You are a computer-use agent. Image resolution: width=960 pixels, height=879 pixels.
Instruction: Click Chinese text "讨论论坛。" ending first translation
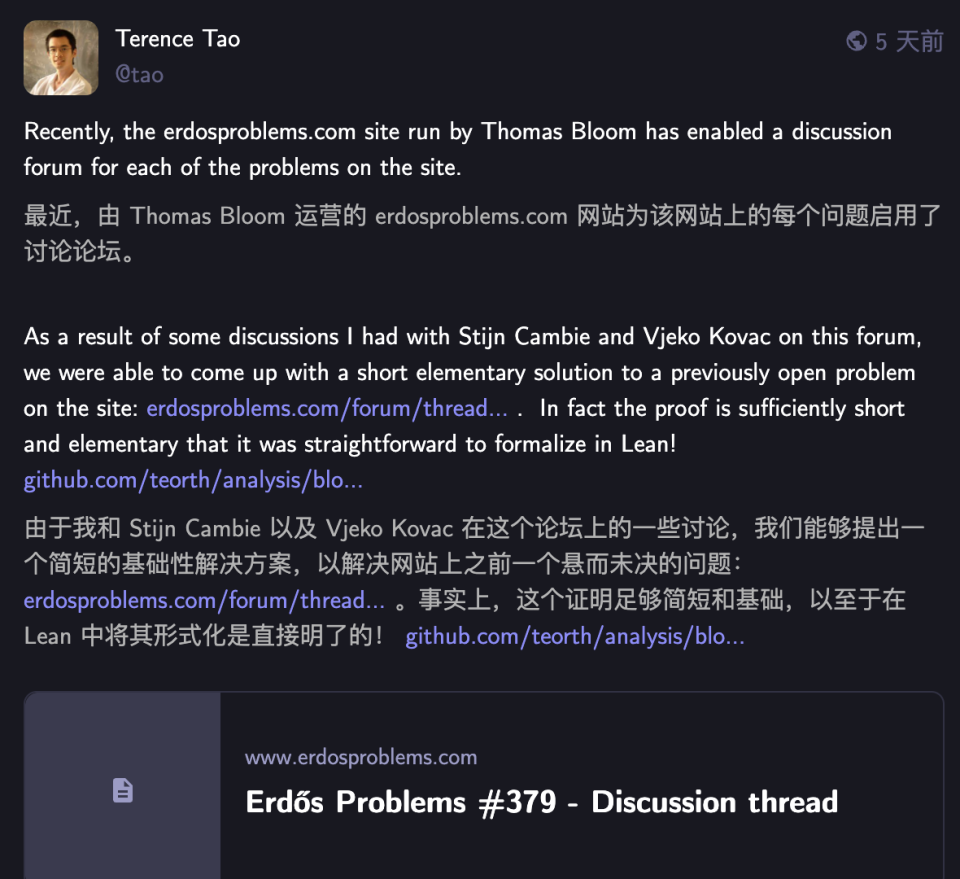[79, 252]
